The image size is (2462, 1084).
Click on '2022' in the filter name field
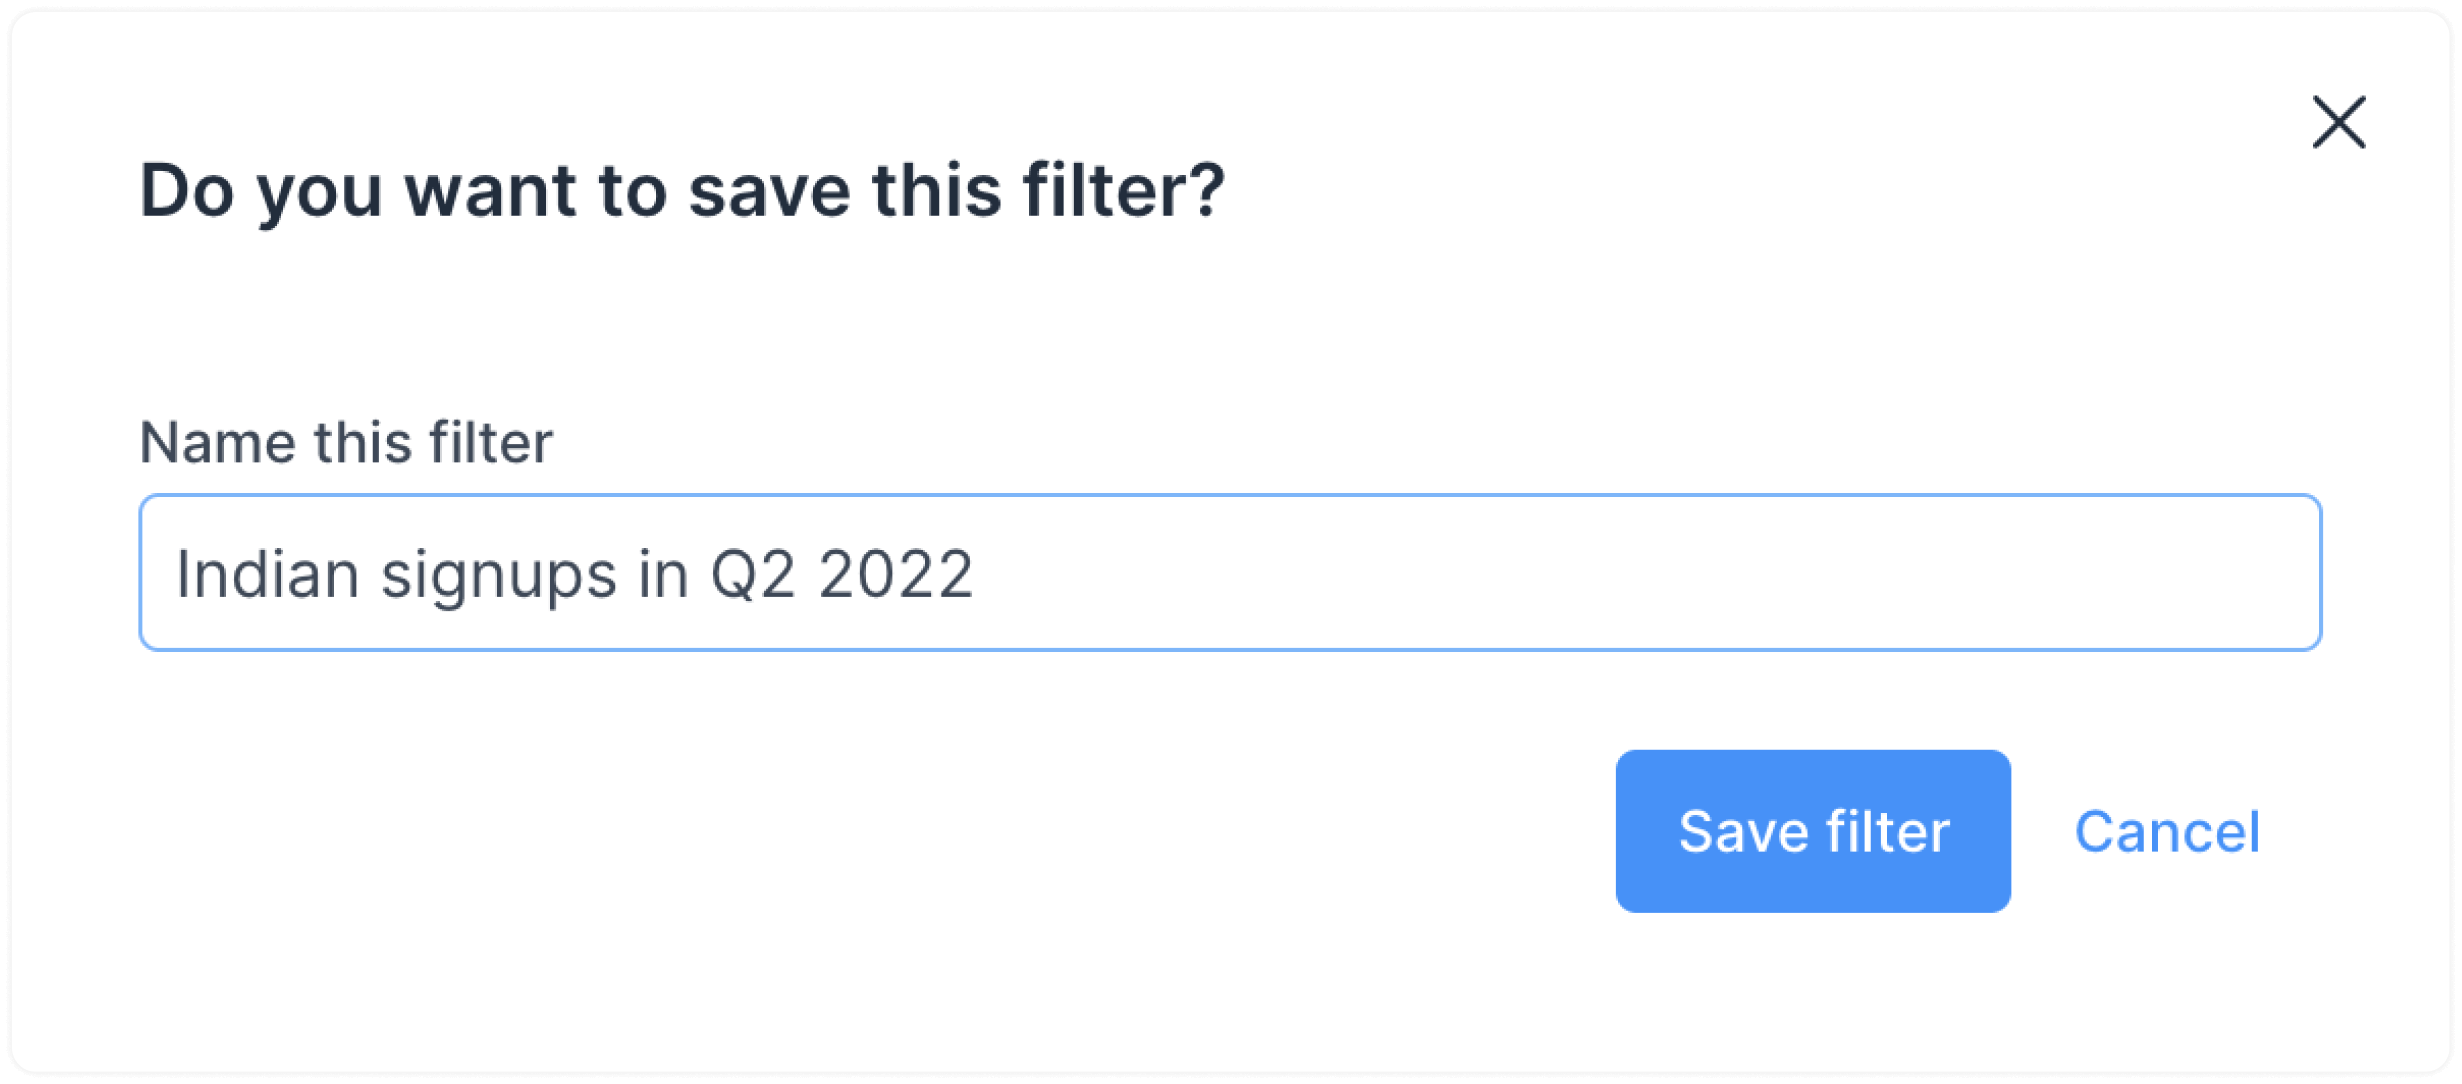coord(895,574)
